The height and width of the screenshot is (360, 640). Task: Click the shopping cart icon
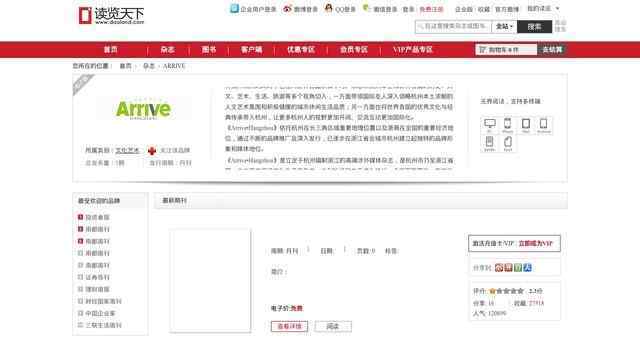[x=482, y=50]
